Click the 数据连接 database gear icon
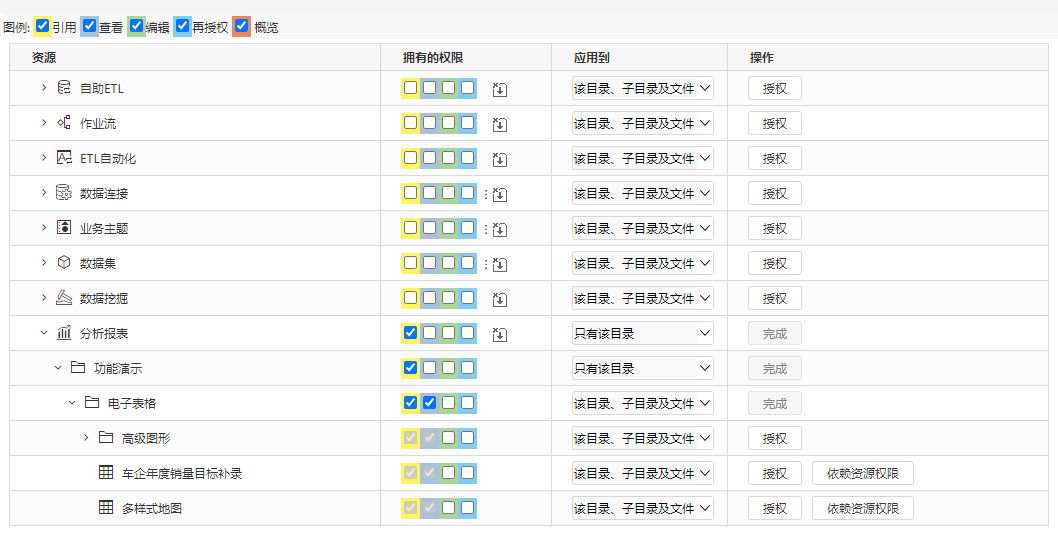This screenshot has width=1058, height=535. coord(64,193)
